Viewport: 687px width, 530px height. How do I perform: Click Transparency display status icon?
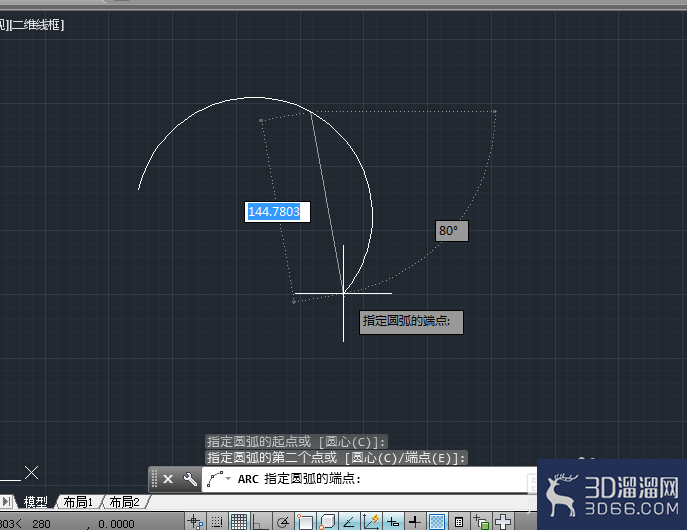(437, 522)
